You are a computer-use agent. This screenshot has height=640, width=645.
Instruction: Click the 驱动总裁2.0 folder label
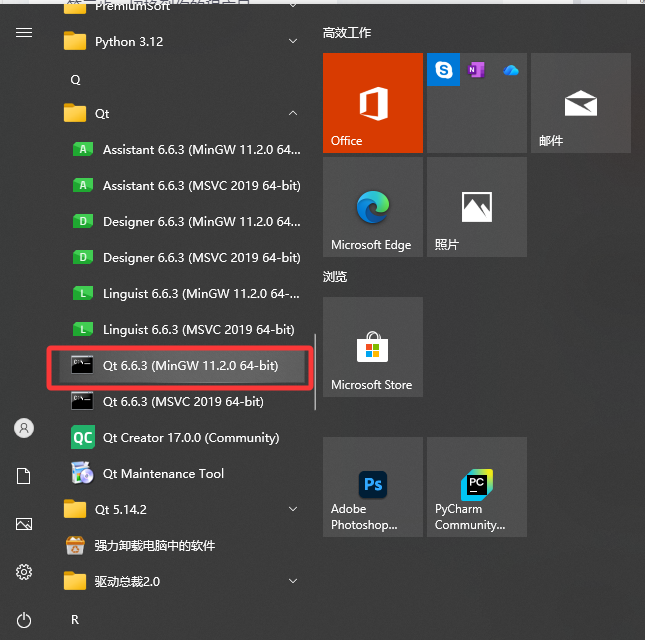tap(127, 582)
